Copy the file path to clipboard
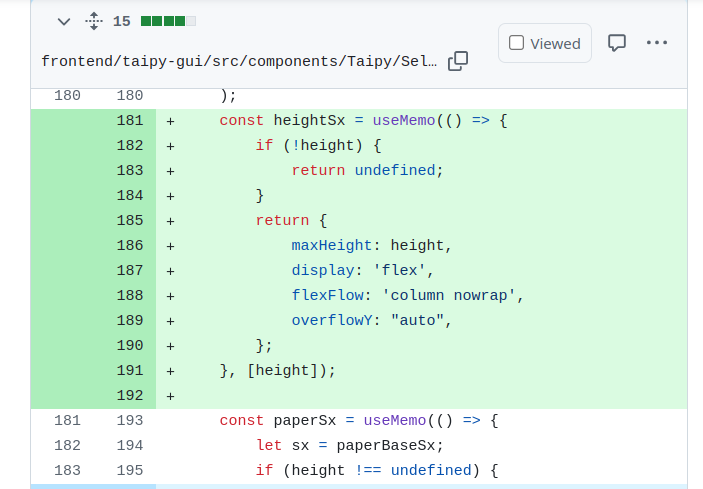The width and height of the screenshot is (703, 489). 458,61
